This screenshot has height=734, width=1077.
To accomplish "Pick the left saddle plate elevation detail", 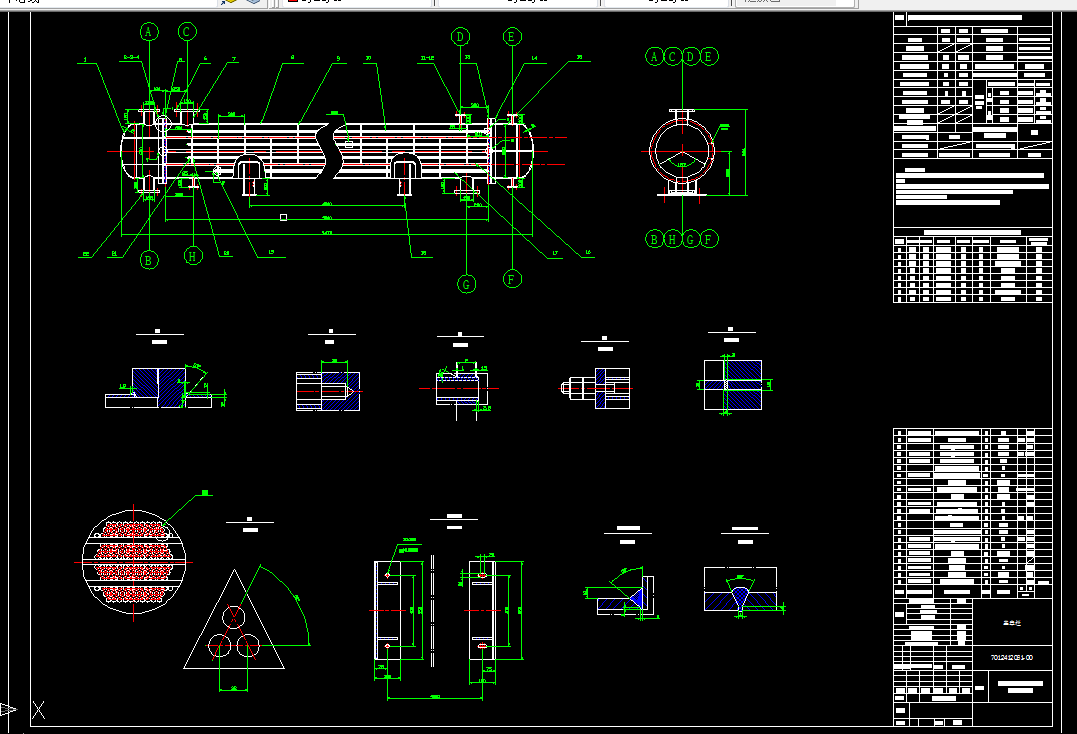I will (x=387, y=611).
